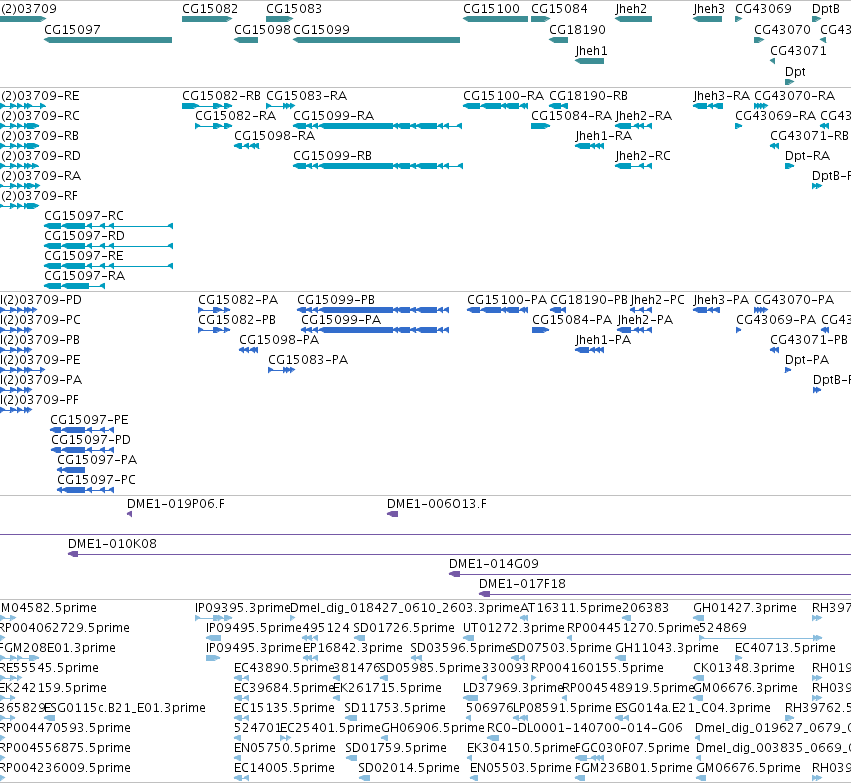Screen dimensions: 851x783
Task: Click the long CG15099 gene bar
Action: click(376, 40)
